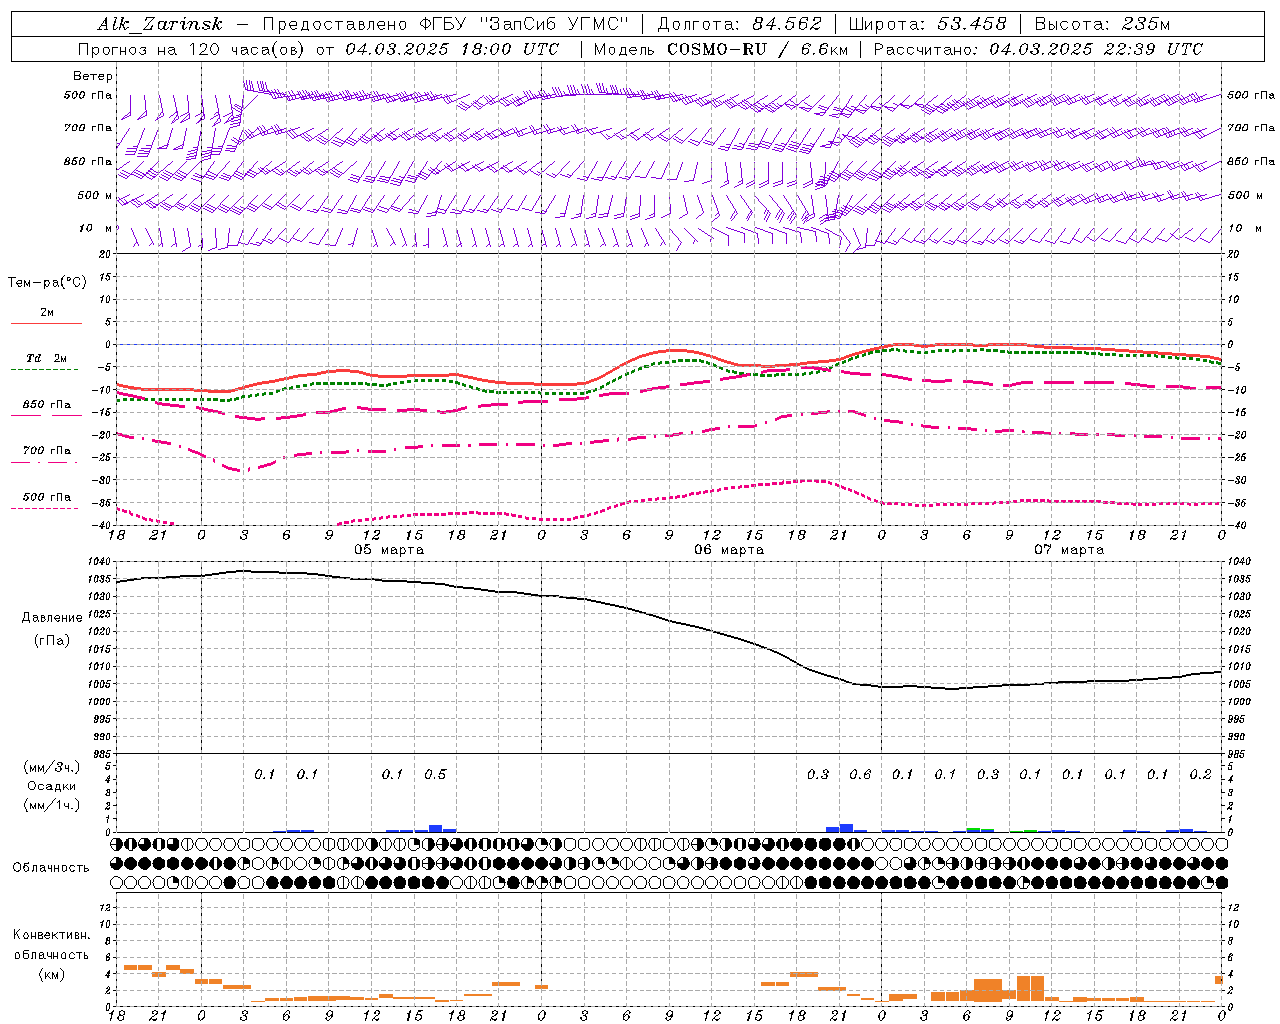Click the model name COSMO-RU / 6.6км
This screenshot has height=1024, width=1280.
[x=758, y=49]
